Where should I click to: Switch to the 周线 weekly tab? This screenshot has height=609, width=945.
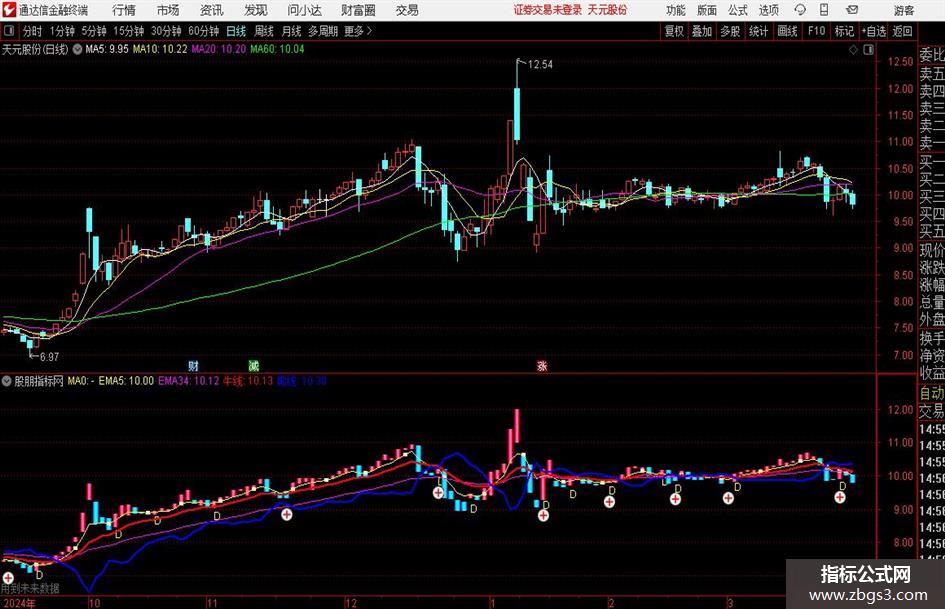264,31
